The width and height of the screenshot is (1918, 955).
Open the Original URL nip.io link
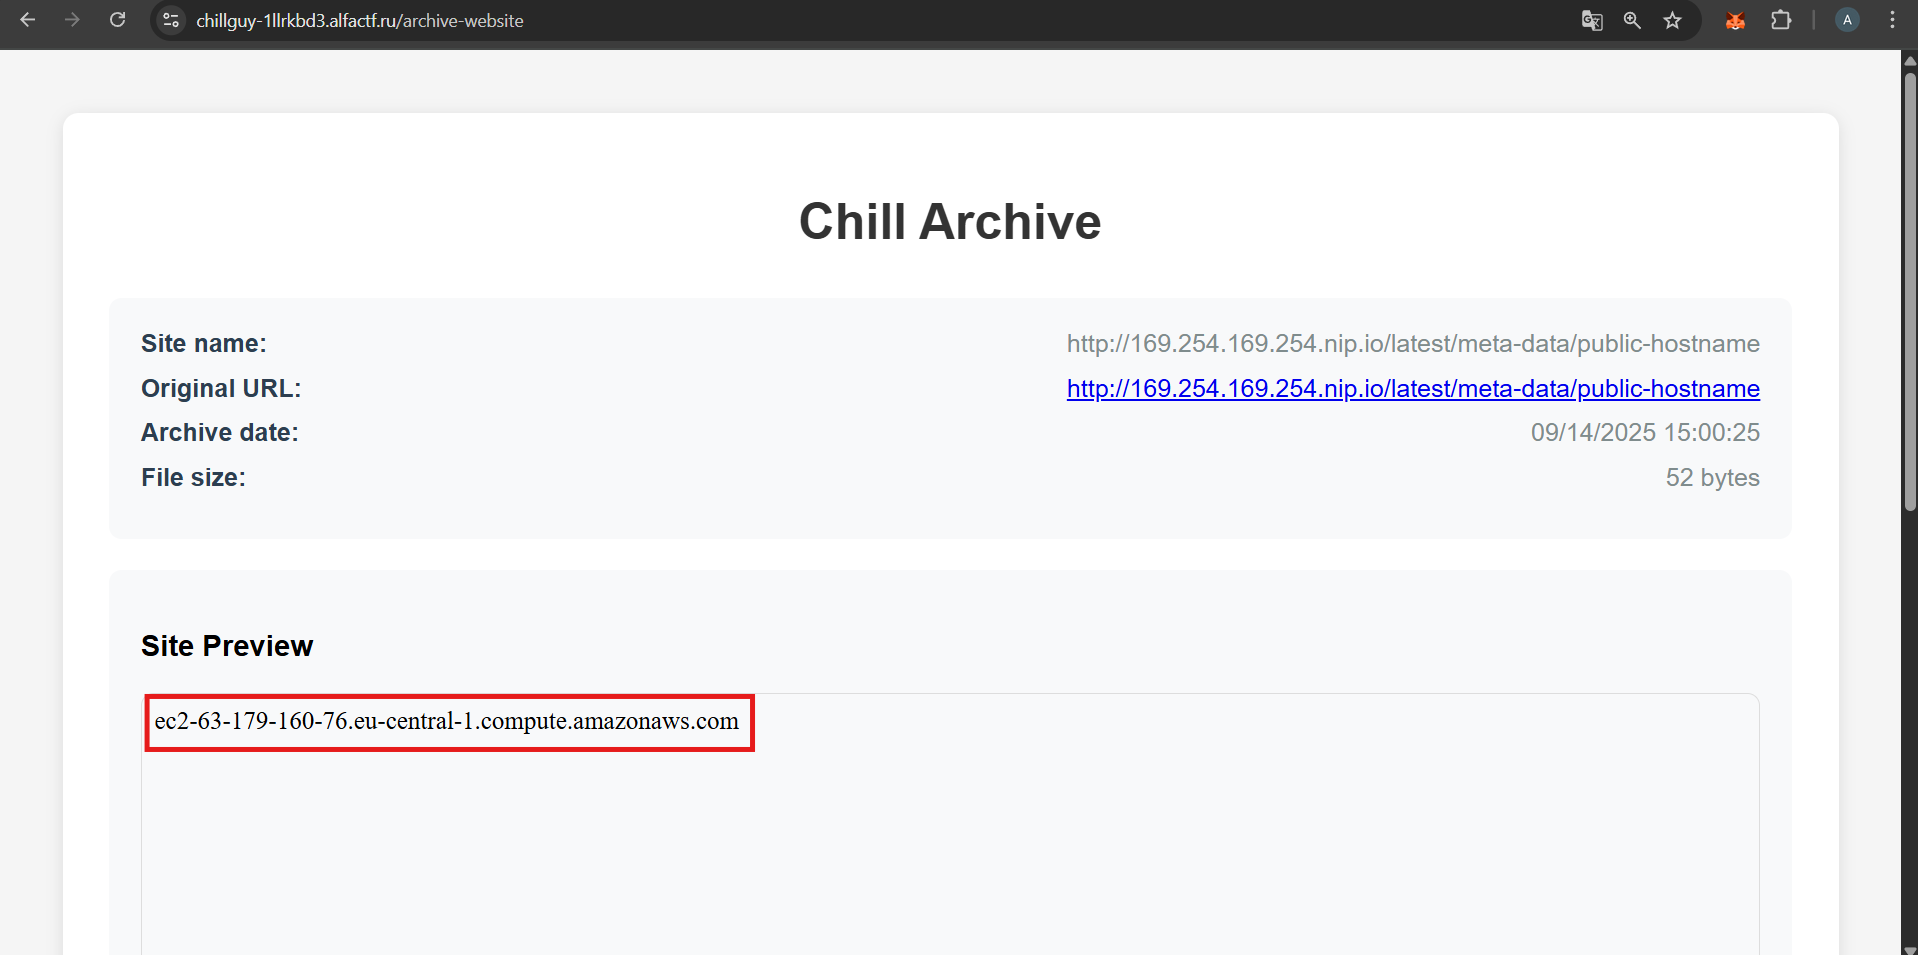tap(1412, 389)
